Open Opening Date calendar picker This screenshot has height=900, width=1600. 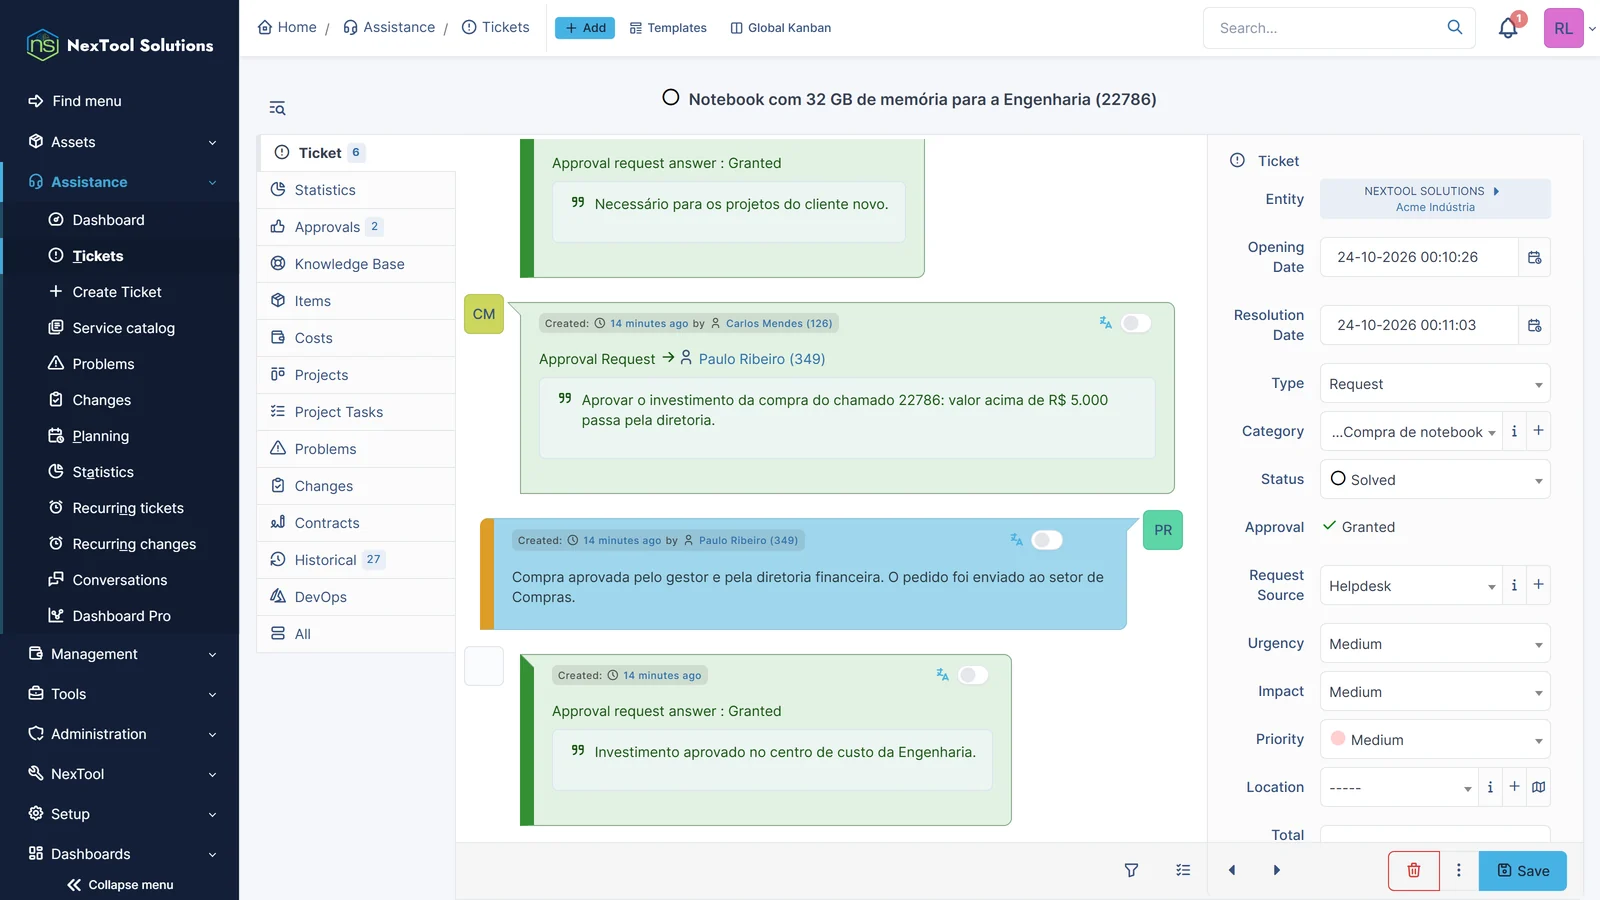(1535, 257)
